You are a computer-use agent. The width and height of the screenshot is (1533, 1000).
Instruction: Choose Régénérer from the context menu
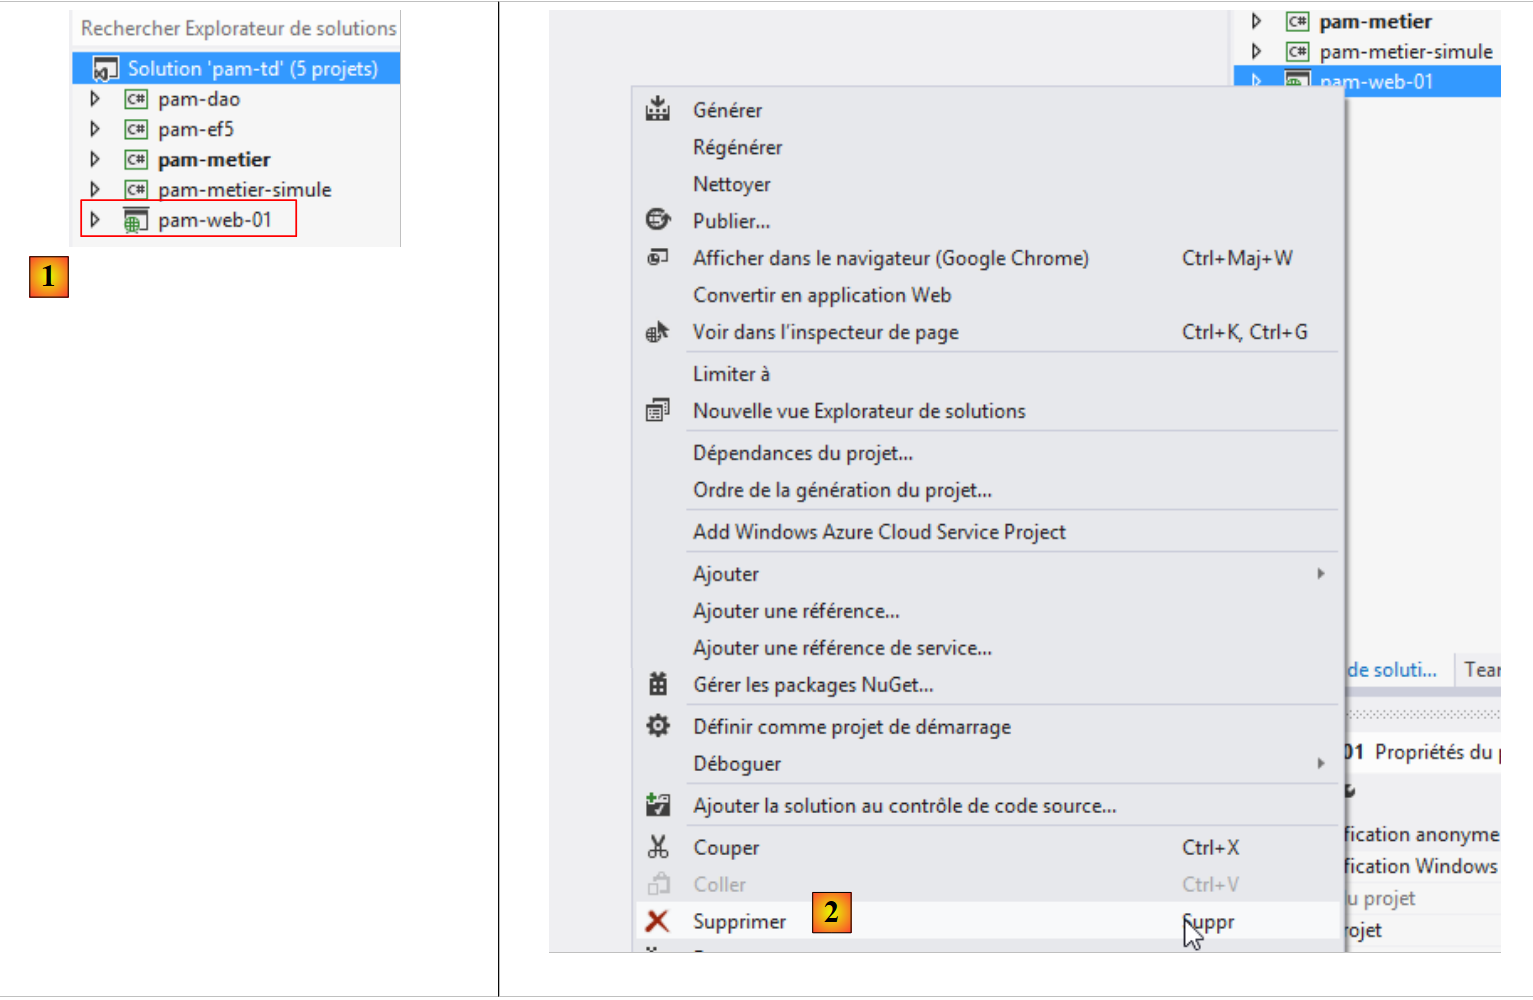737,147
